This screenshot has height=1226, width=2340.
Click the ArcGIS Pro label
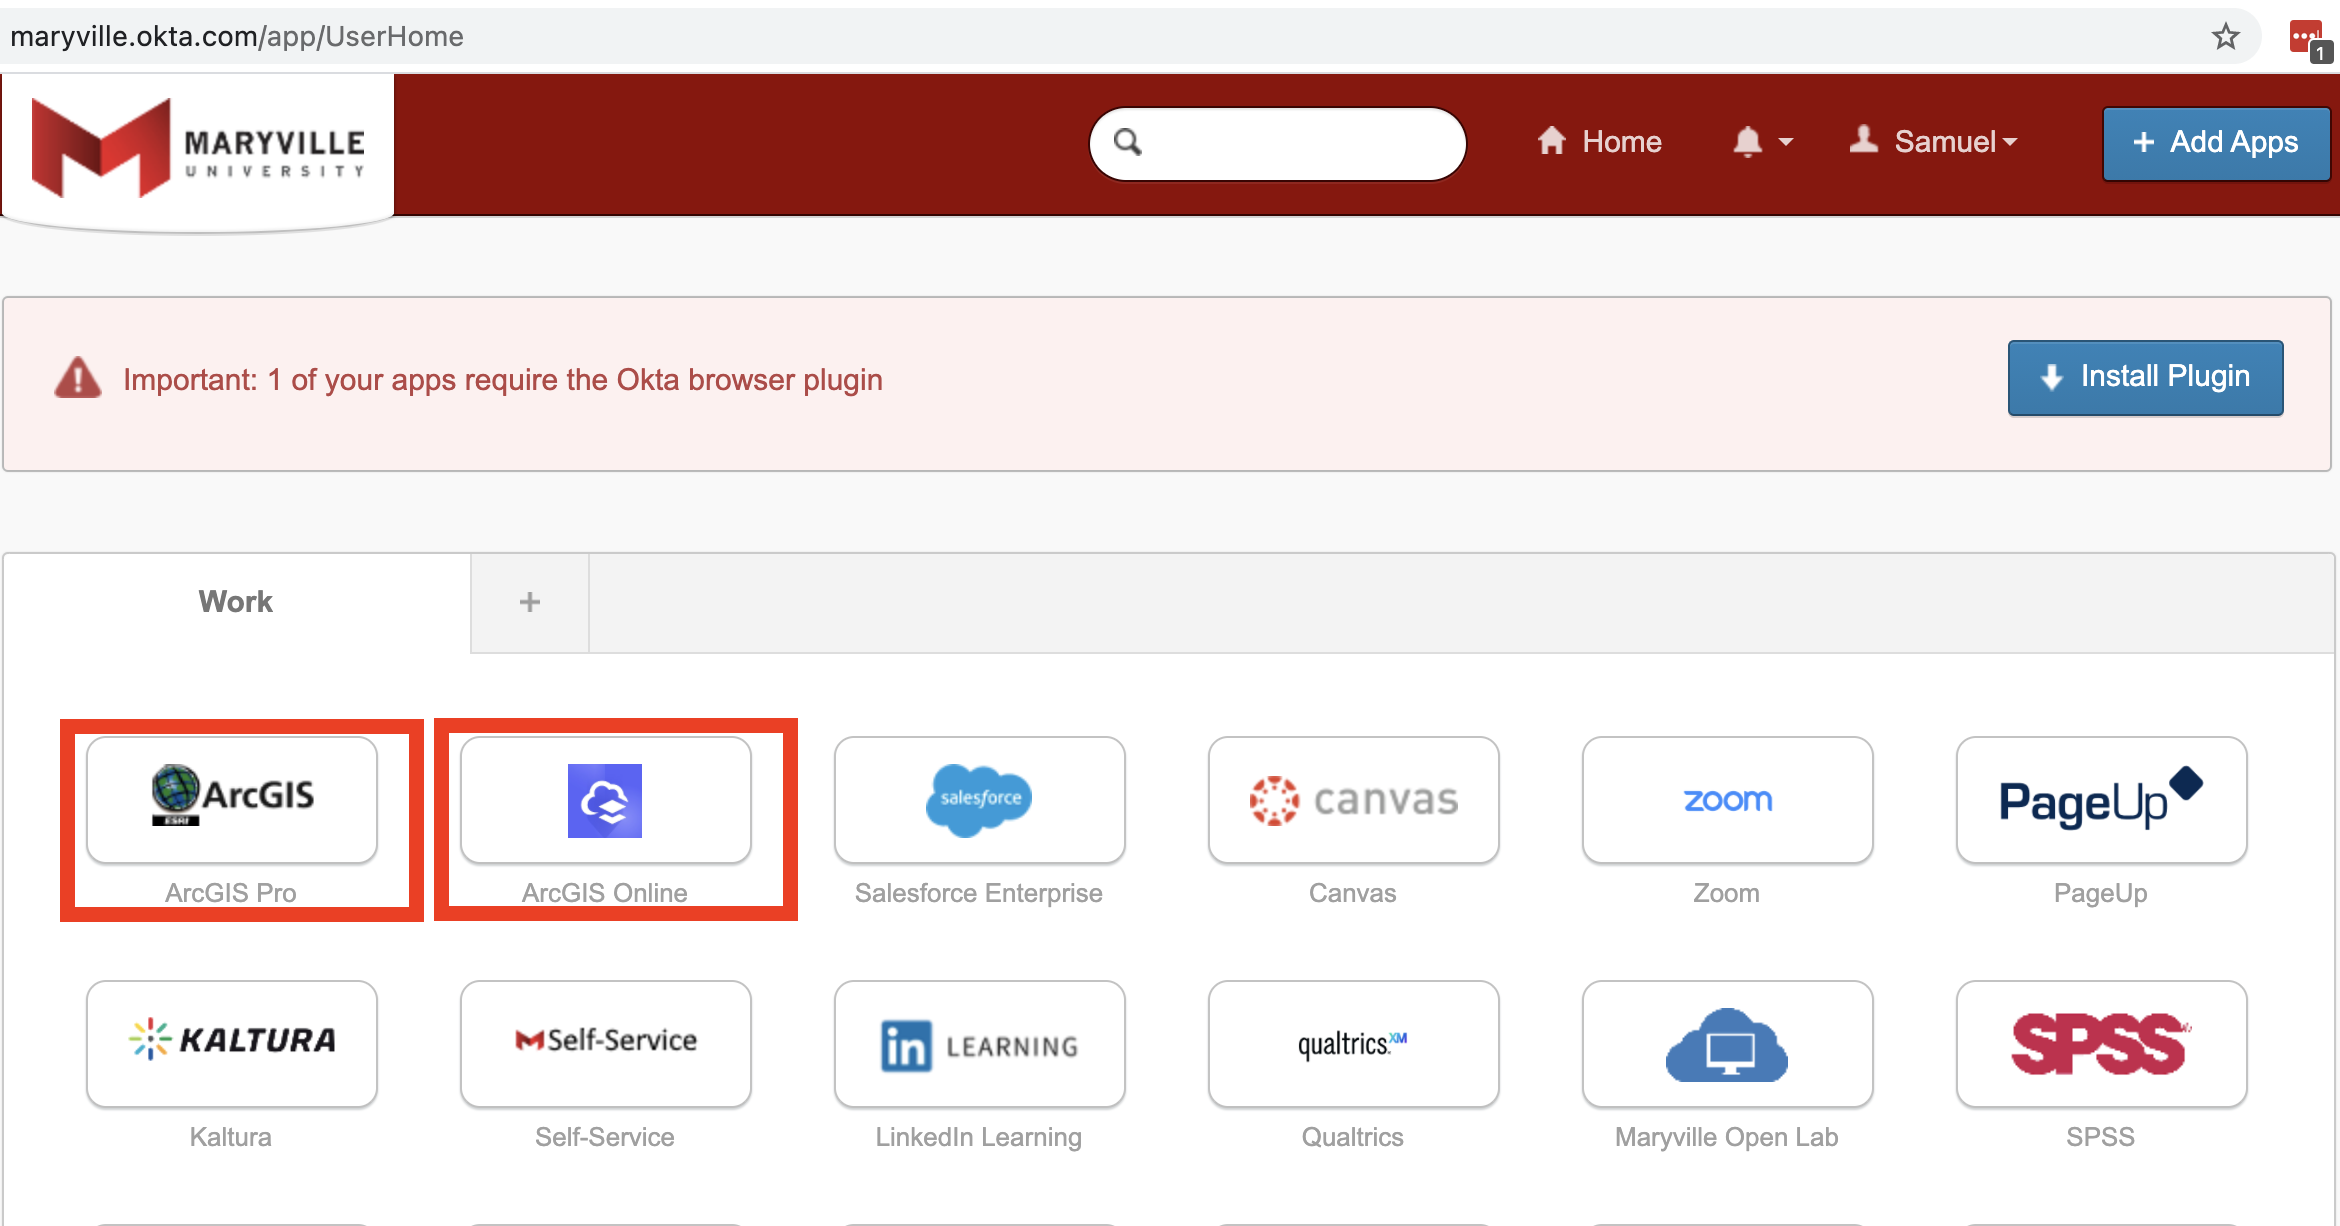[x=231, y=893]
